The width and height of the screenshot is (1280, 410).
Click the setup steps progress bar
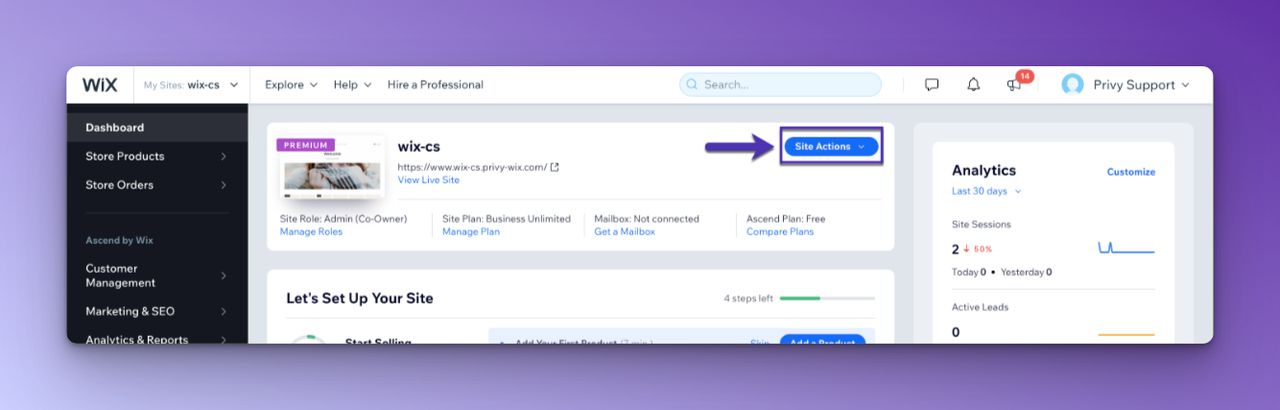[827, 298]
